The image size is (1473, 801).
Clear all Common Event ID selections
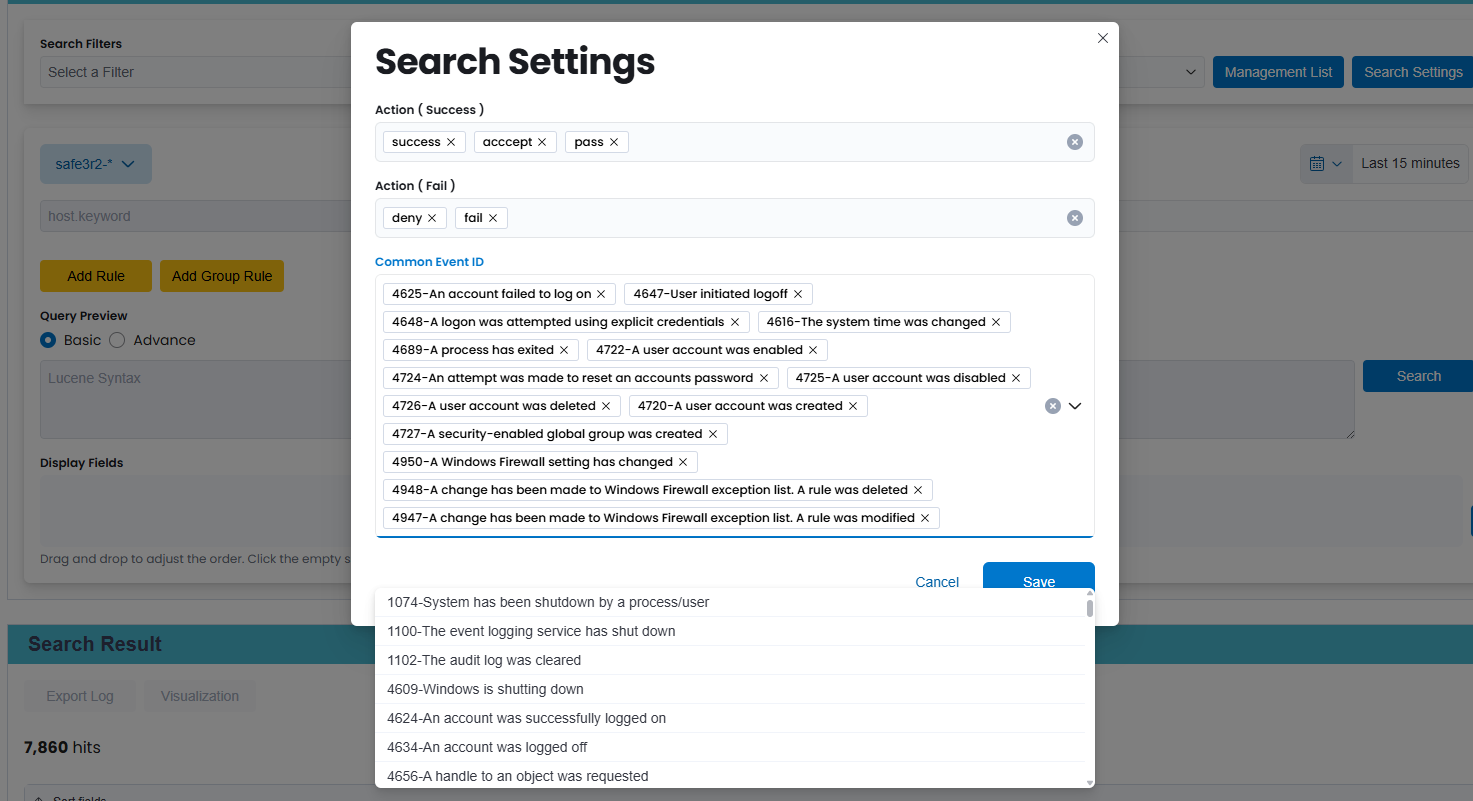click(1053, 406)
